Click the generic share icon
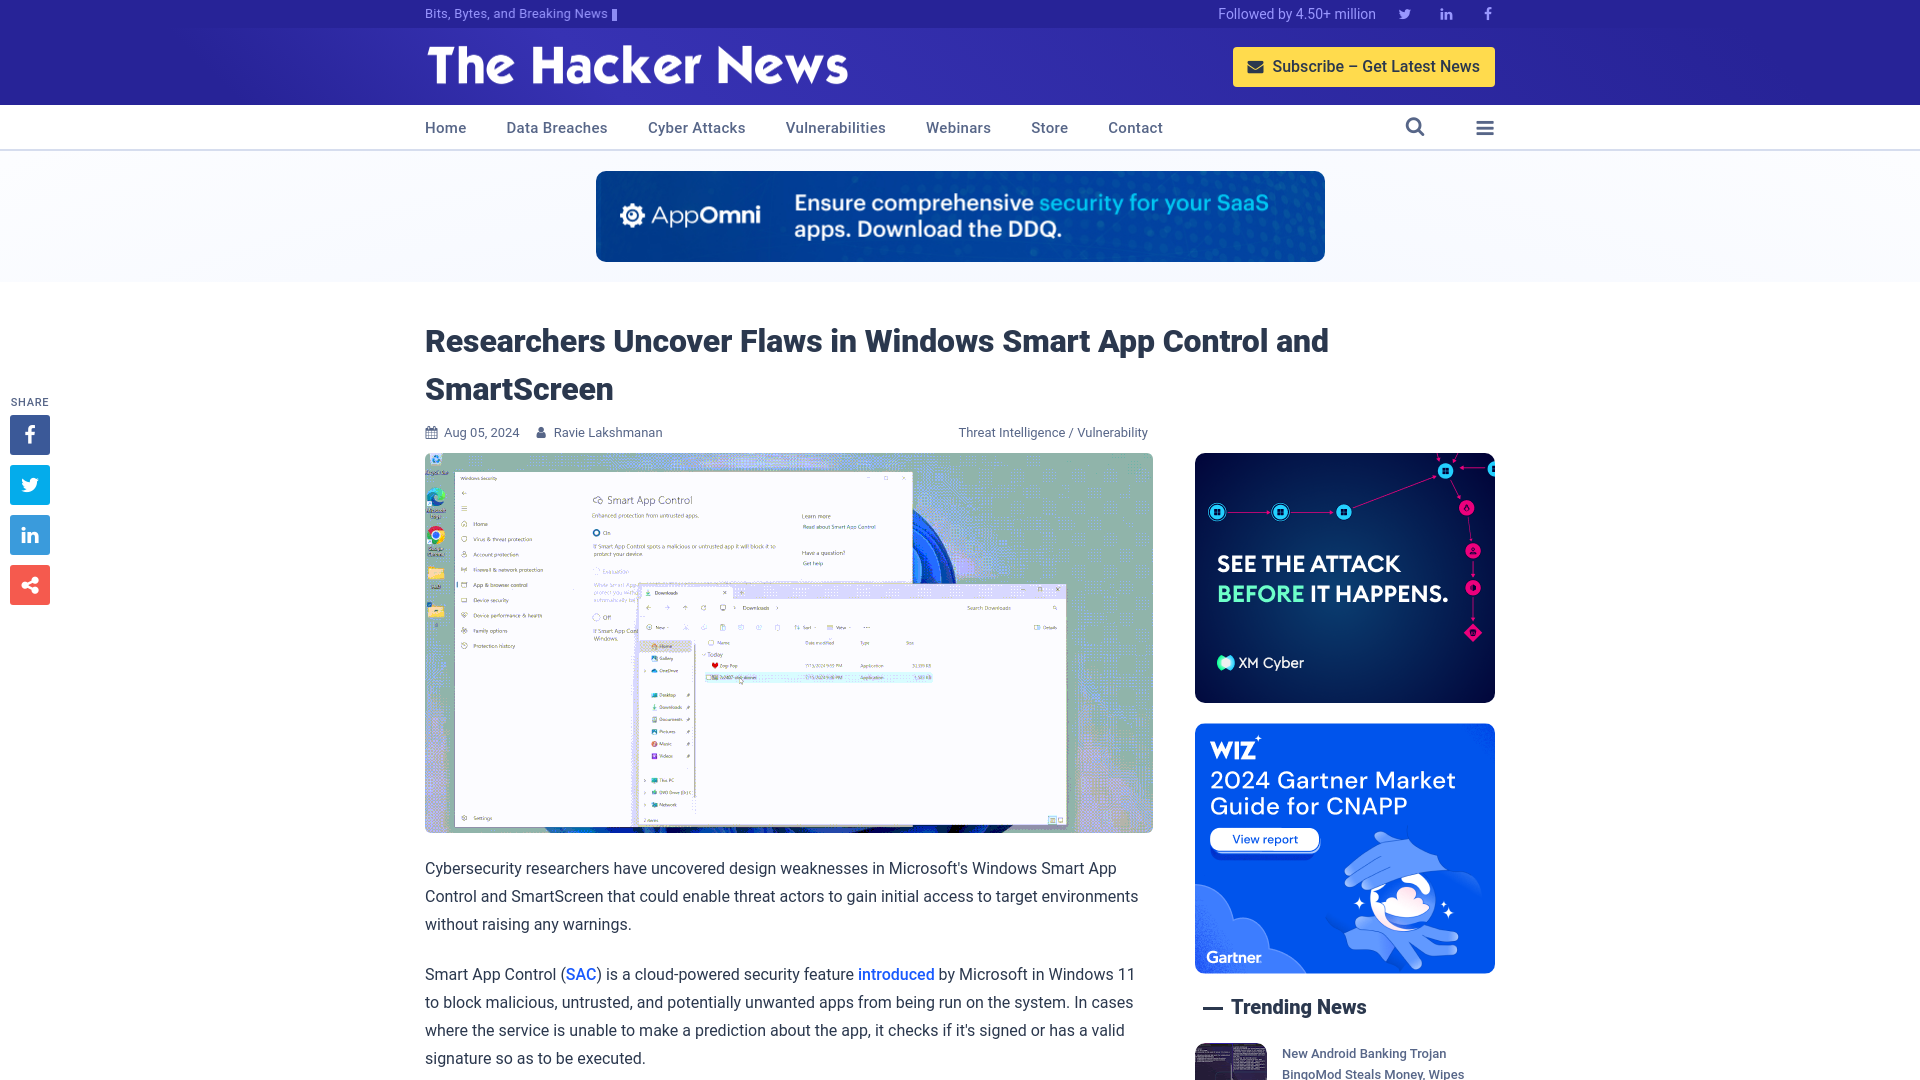1920x1080 pixels. point(29,584)
